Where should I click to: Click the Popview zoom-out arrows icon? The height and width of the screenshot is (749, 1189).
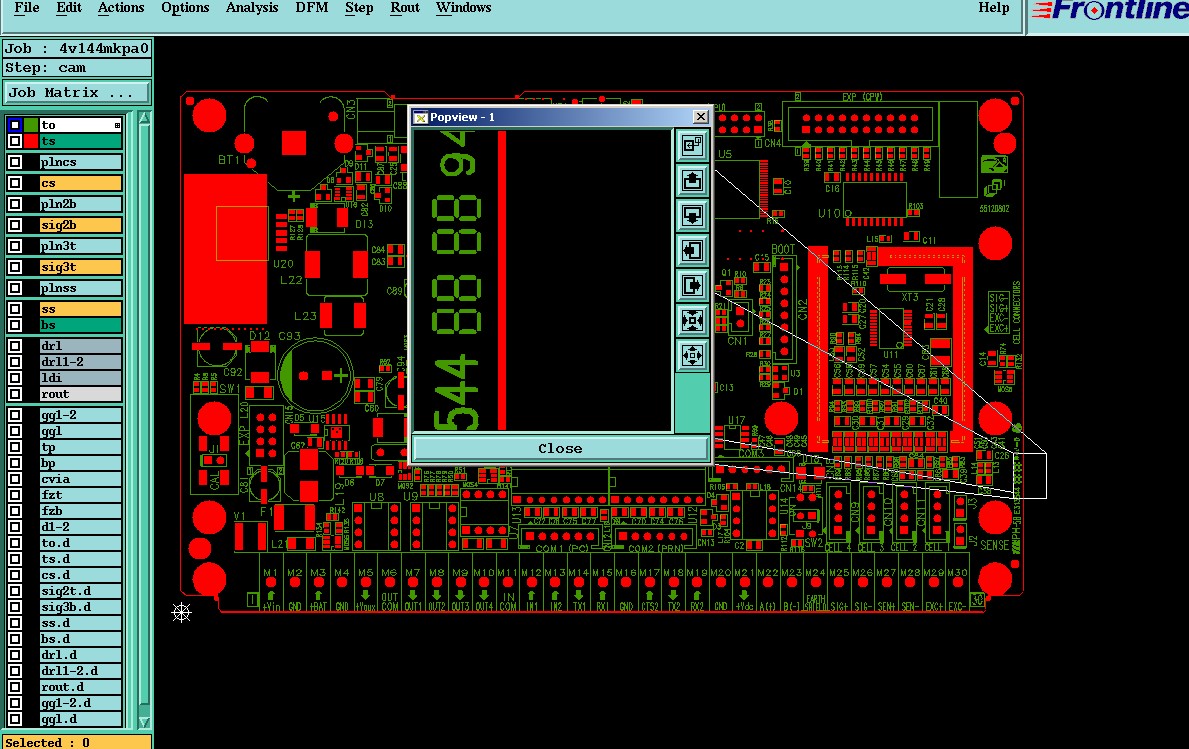point(692,355)
